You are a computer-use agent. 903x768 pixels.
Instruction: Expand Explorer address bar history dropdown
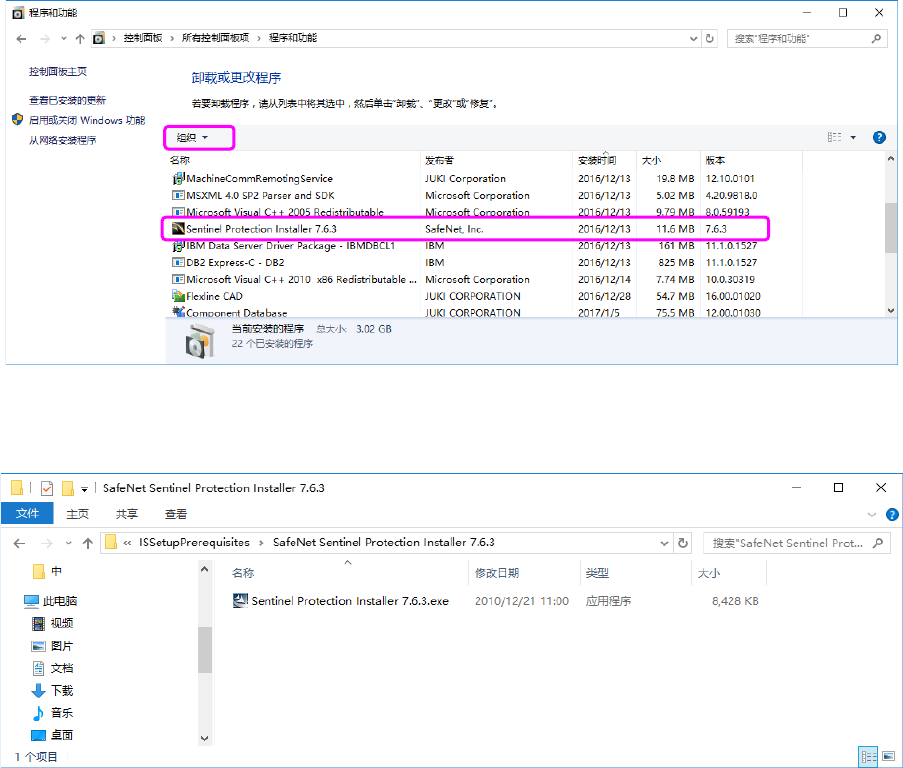664,543
